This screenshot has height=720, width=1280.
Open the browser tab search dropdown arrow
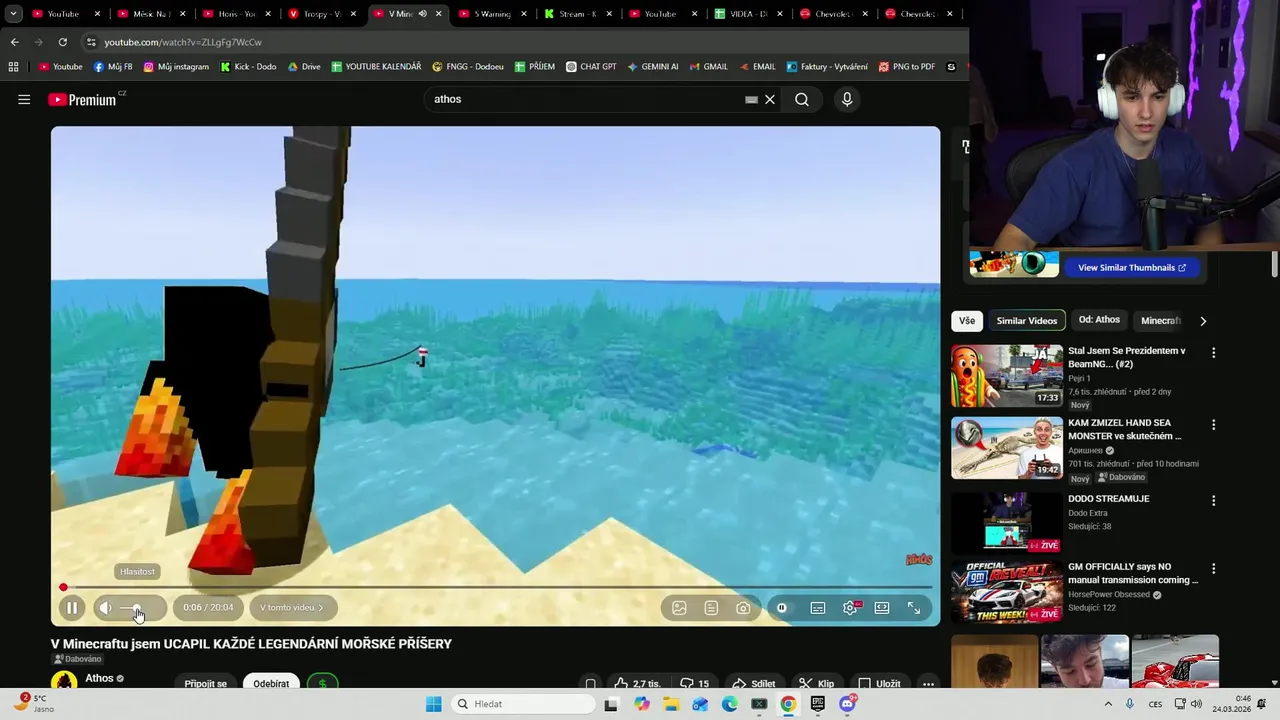[x=13, y=14]
